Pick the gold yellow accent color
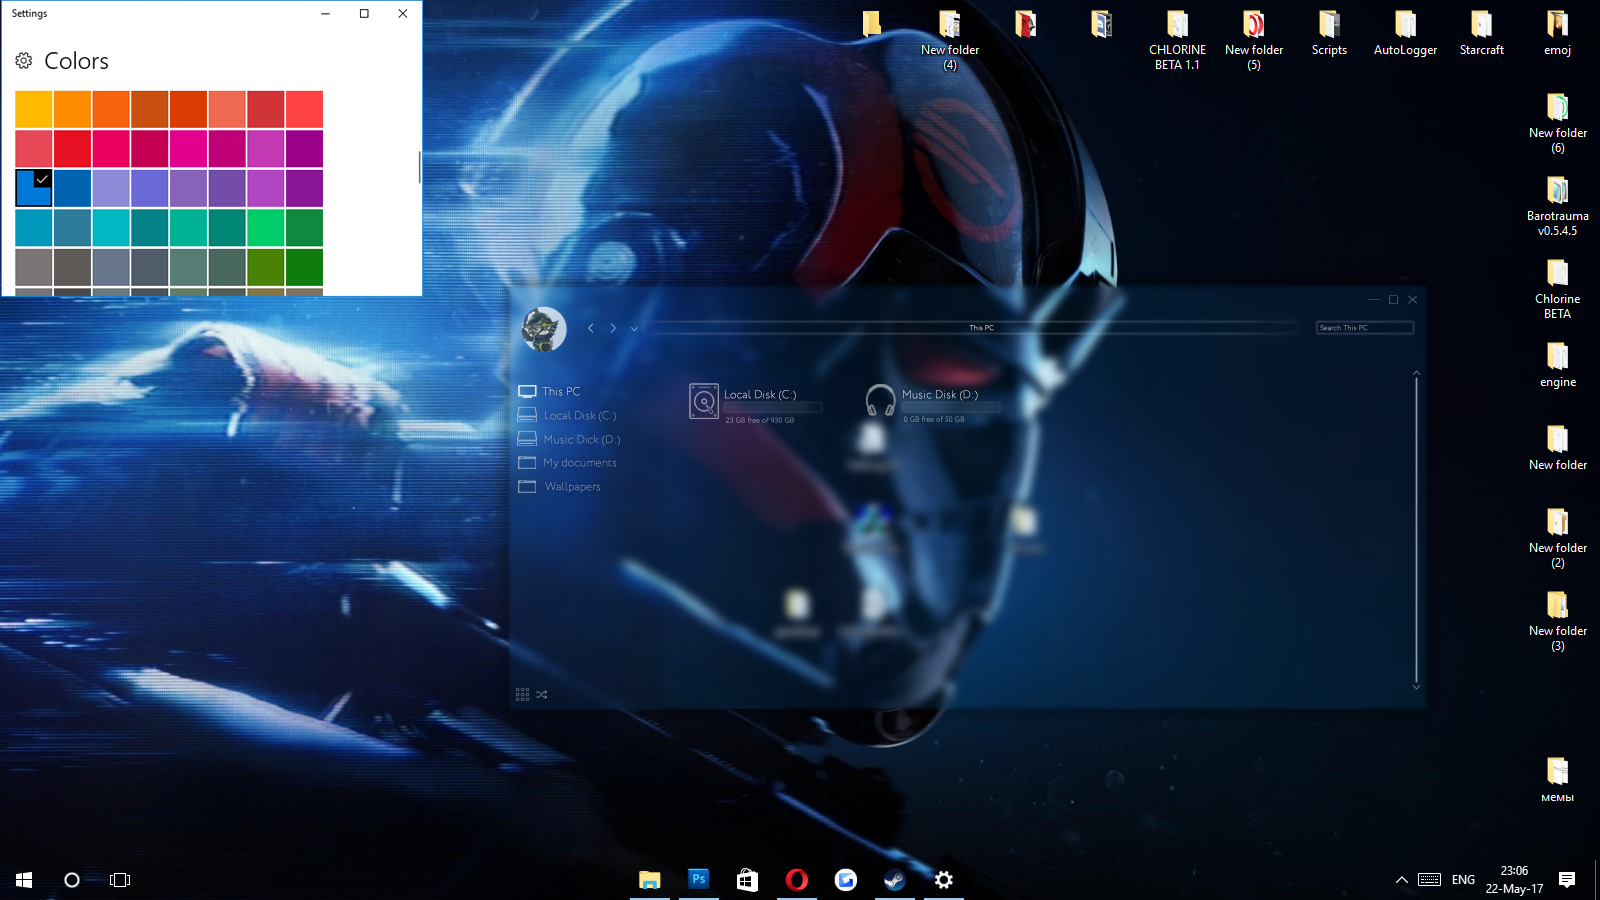 pos(34,109)
